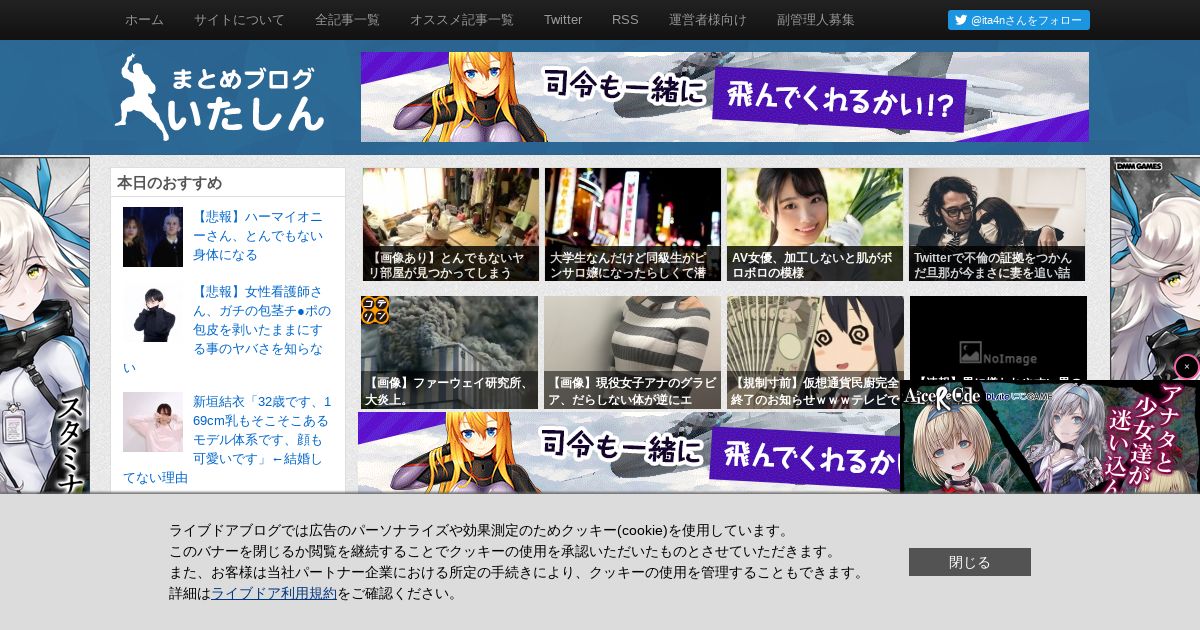Viewport: 1200px width, 630px height.
Task: Read 新垣結衣「32歳です article link
Action: click(x=227, y=440)
